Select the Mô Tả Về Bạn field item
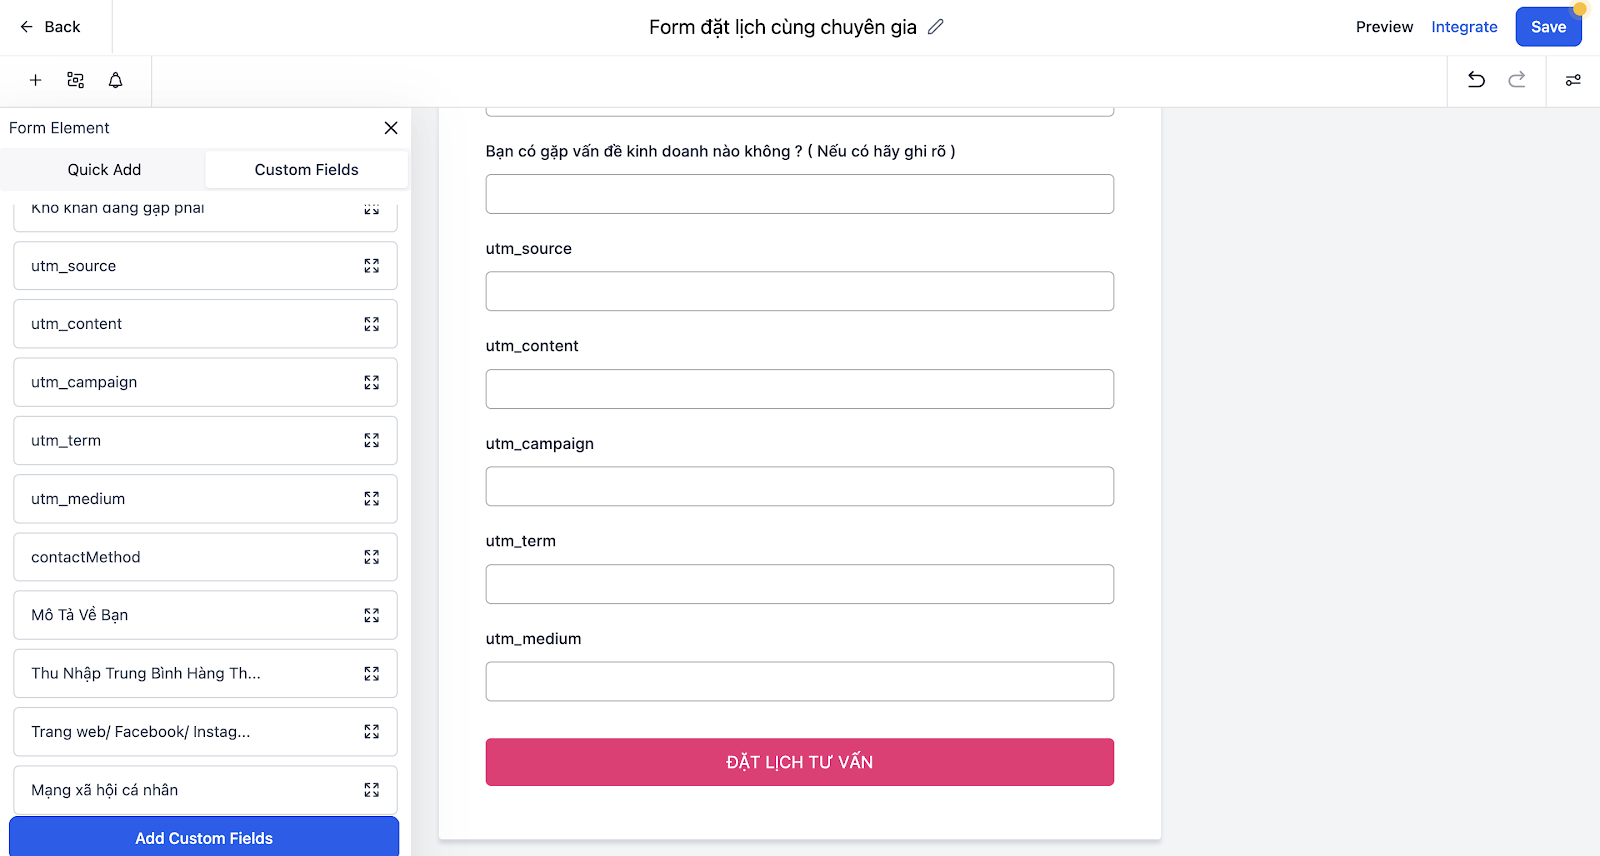 (205, 615)
